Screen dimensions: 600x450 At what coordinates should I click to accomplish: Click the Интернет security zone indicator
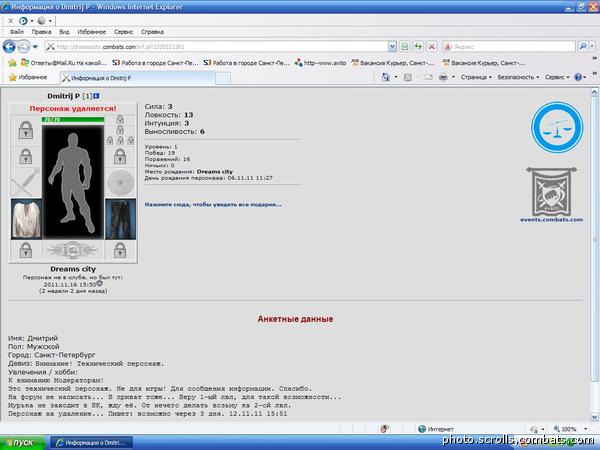coord(436,429)
